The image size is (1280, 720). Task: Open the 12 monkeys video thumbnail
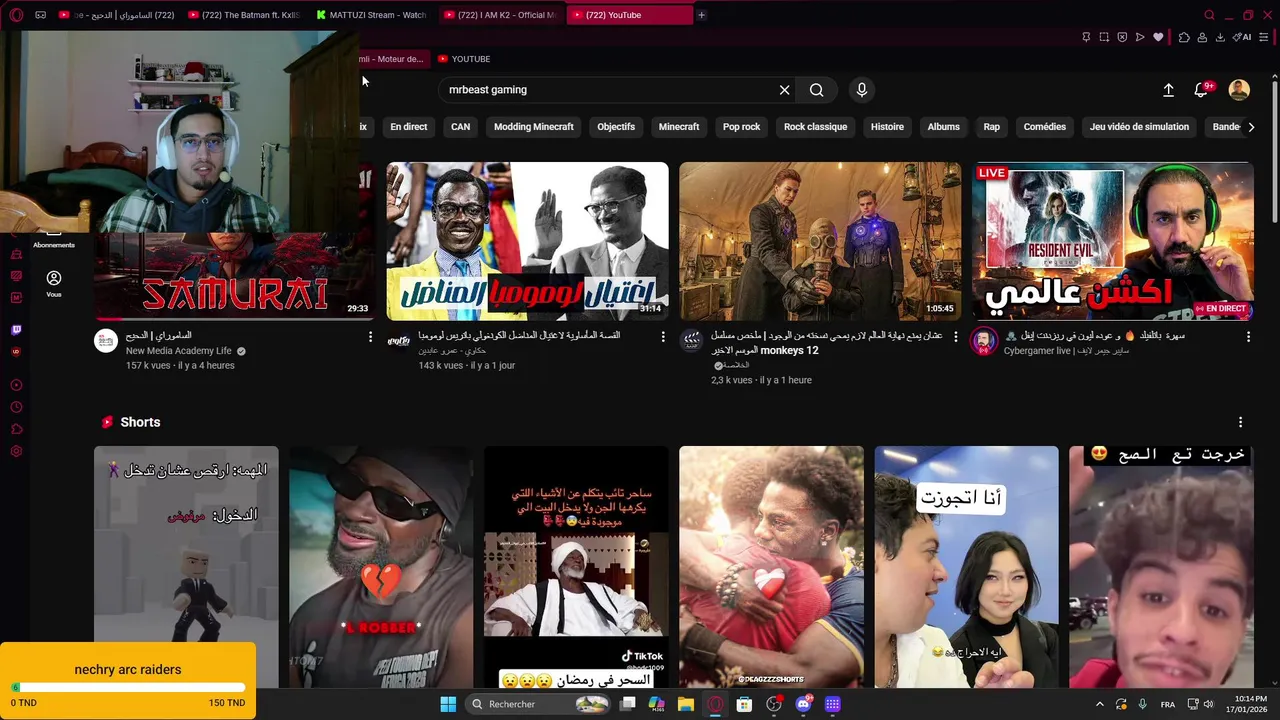820,241
